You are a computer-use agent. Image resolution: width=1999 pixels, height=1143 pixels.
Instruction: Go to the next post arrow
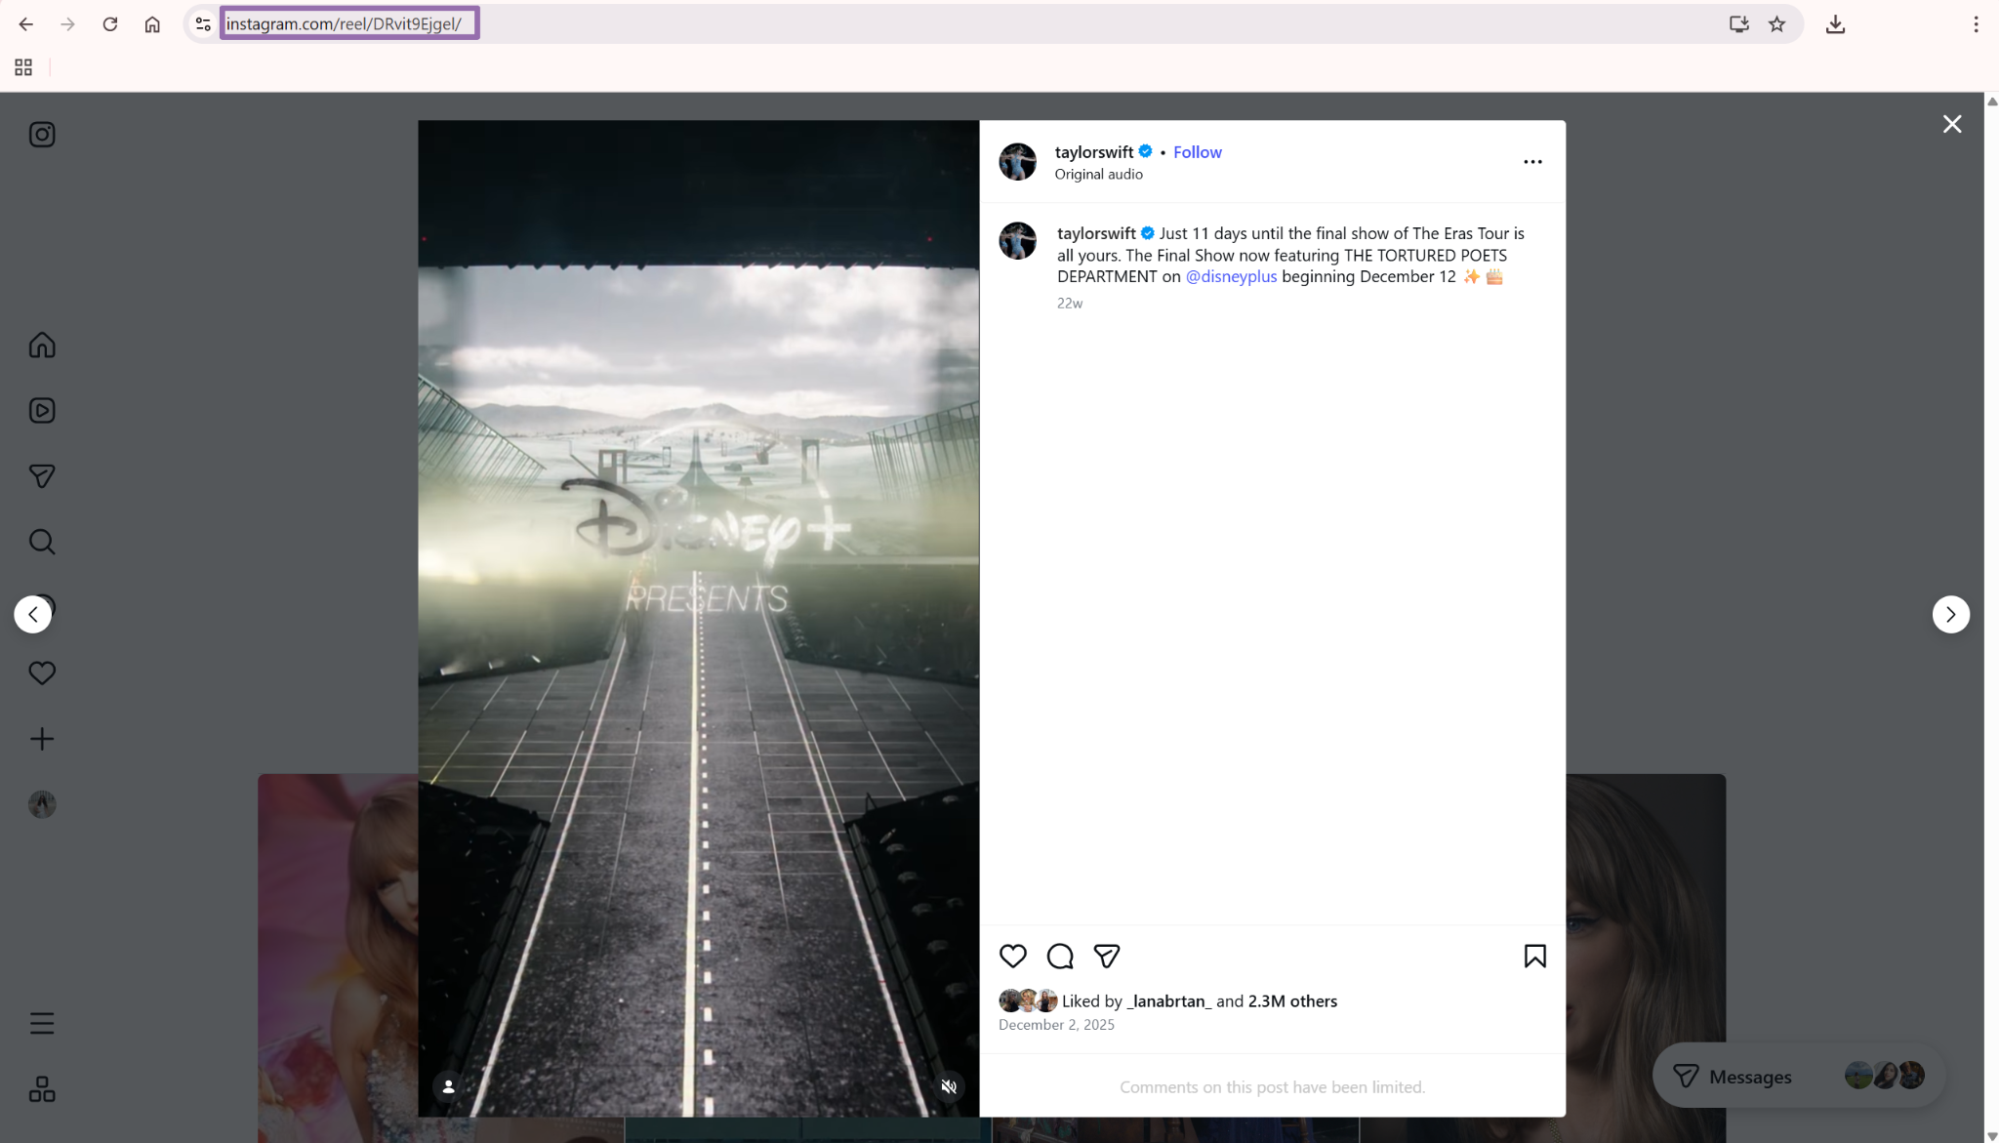1951,614
